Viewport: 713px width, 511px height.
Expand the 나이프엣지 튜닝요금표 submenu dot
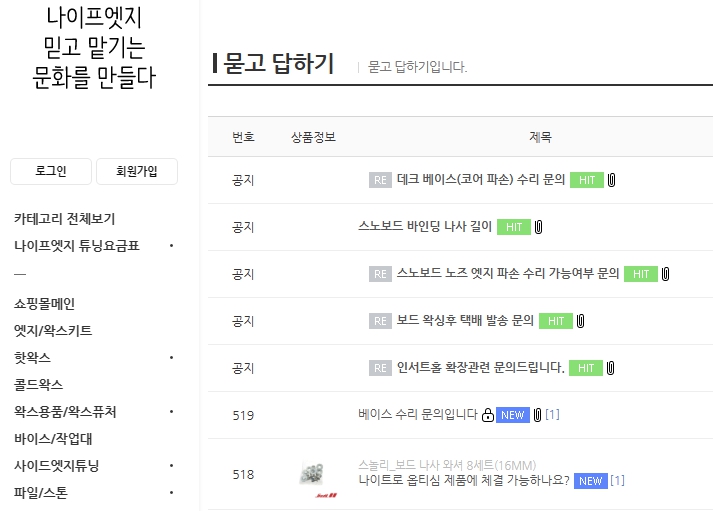pos(172,246)
